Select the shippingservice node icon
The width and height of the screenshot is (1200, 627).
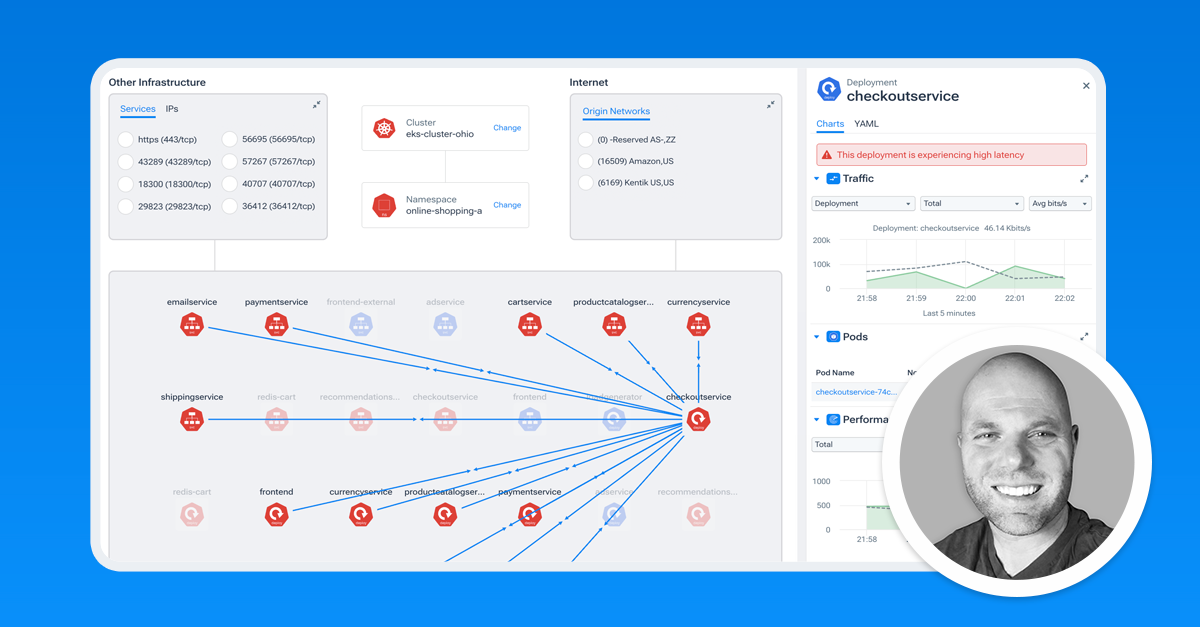tap(191, 420)
